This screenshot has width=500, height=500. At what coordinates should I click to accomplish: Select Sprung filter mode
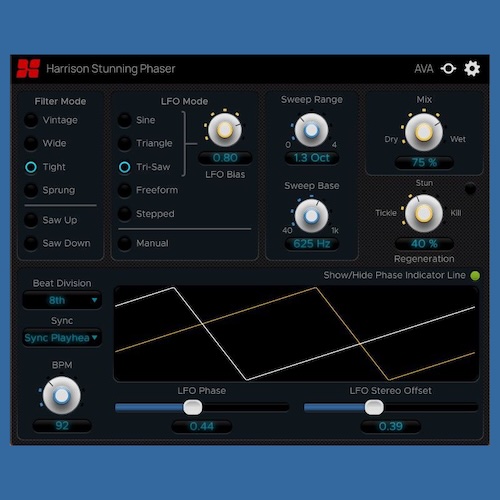coord(31,190)
